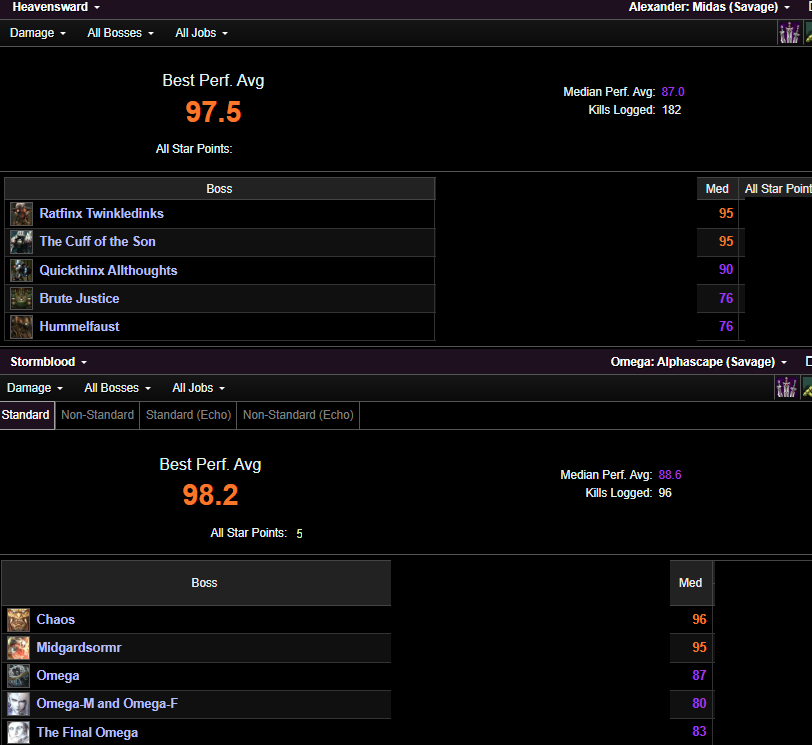Open the All Jobs dropdown under Heavensward

click(x=201, y=33)
